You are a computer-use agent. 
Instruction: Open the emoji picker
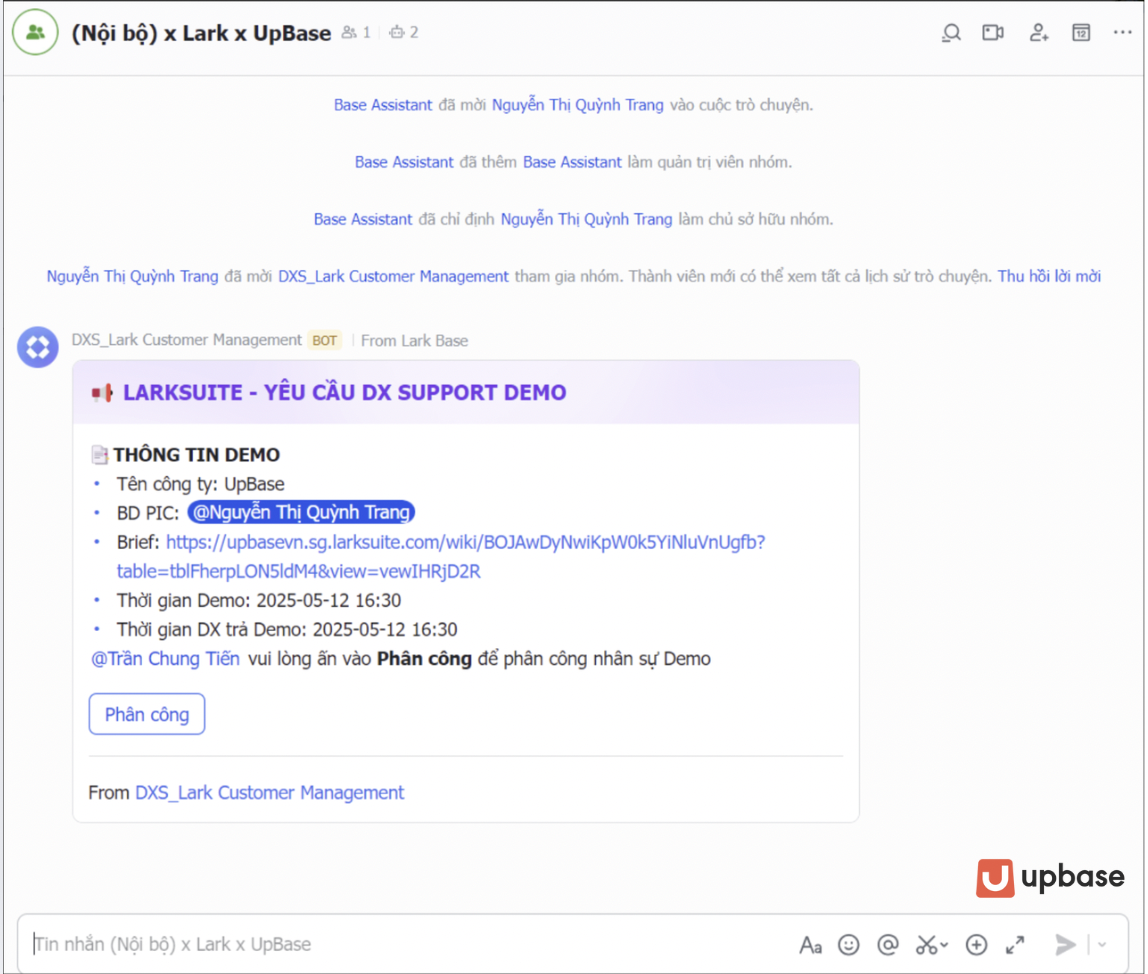849,945
